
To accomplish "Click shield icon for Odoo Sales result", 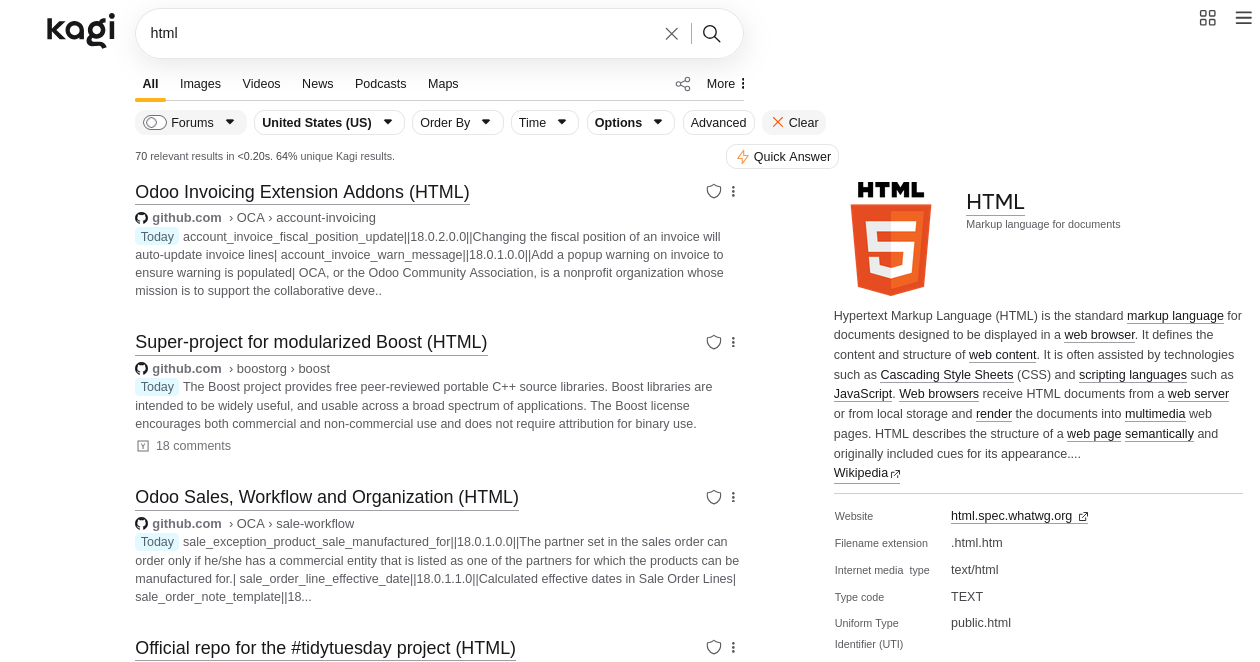I will click(714, 497).
